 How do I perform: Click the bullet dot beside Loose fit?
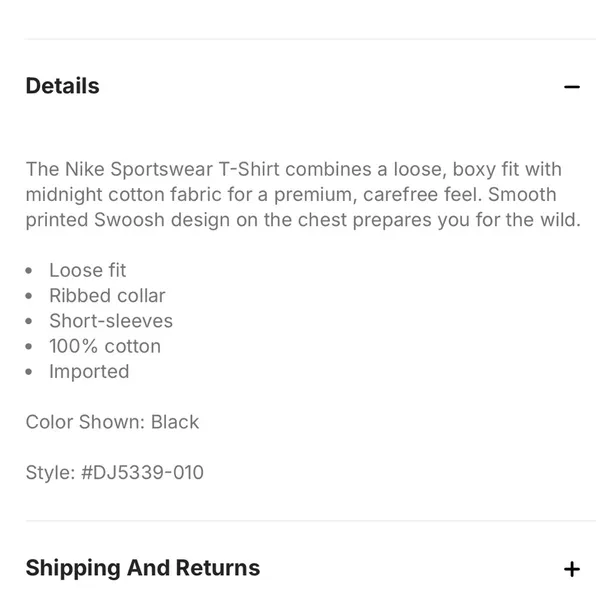[29, 271]
